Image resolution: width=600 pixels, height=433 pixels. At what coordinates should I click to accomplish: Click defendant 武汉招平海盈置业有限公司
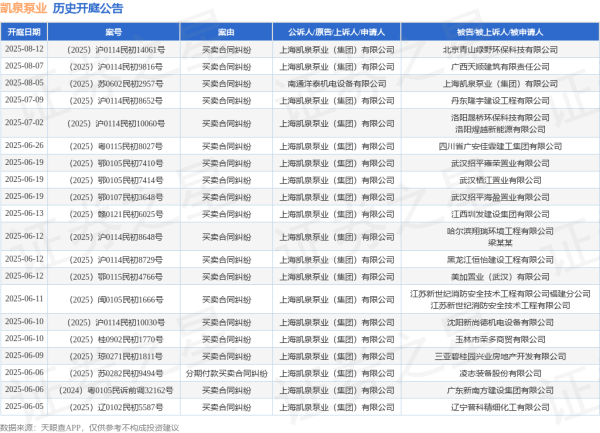(500, 197)
